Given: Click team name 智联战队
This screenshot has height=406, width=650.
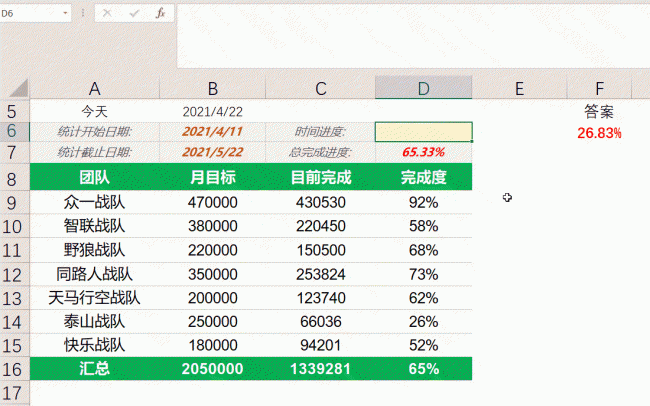Looking at the screenshot, I should pyautogui.click(x=95, y=226).
